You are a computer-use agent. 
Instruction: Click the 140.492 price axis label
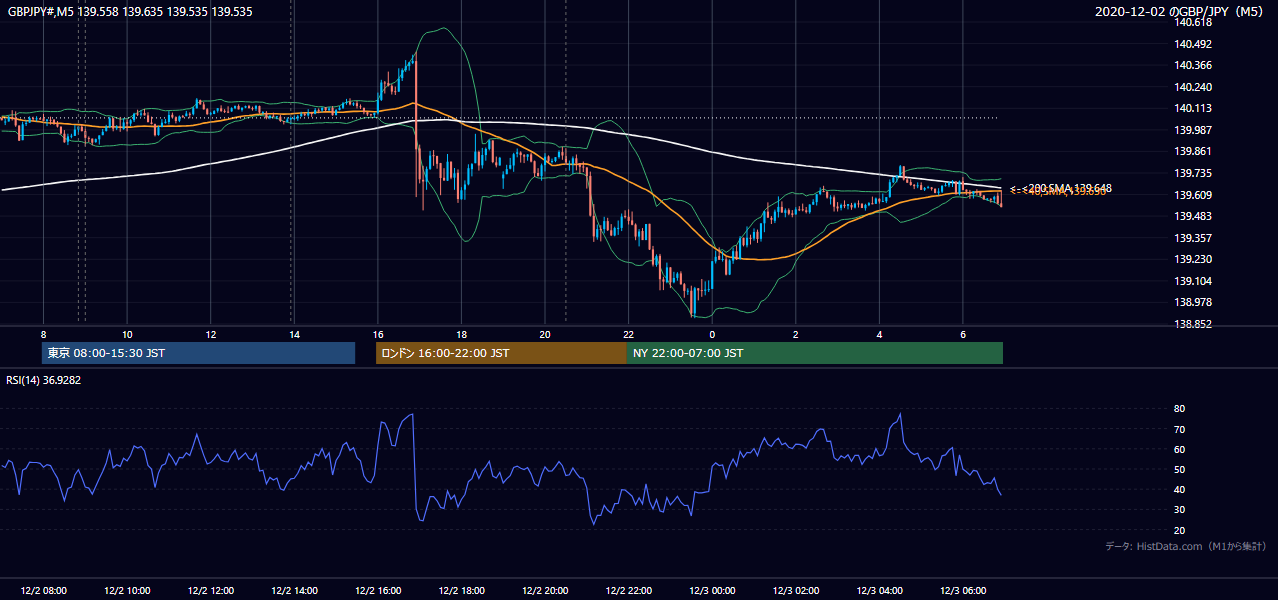pyautogui.click(x=1193, y=44)
